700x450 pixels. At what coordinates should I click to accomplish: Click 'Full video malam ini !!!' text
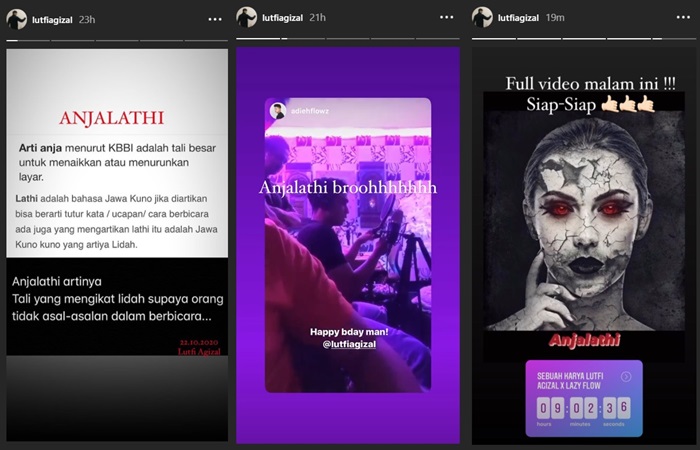pos(590,83)
